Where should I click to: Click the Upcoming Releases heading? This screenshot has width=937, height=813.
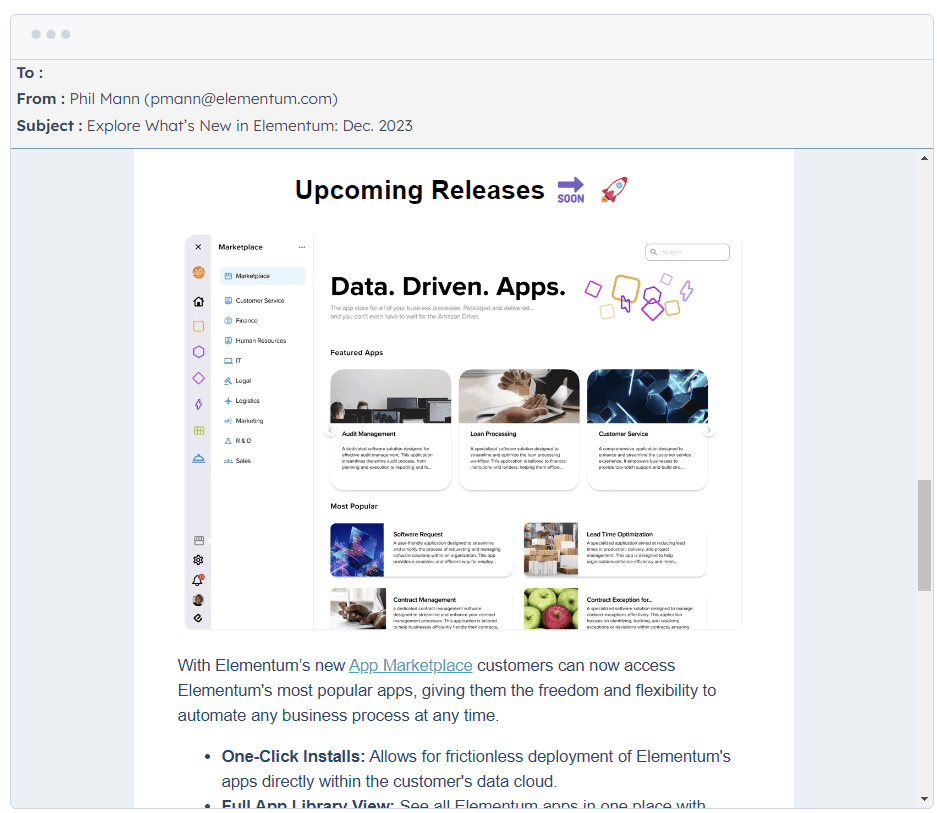[x=419, y=190]
